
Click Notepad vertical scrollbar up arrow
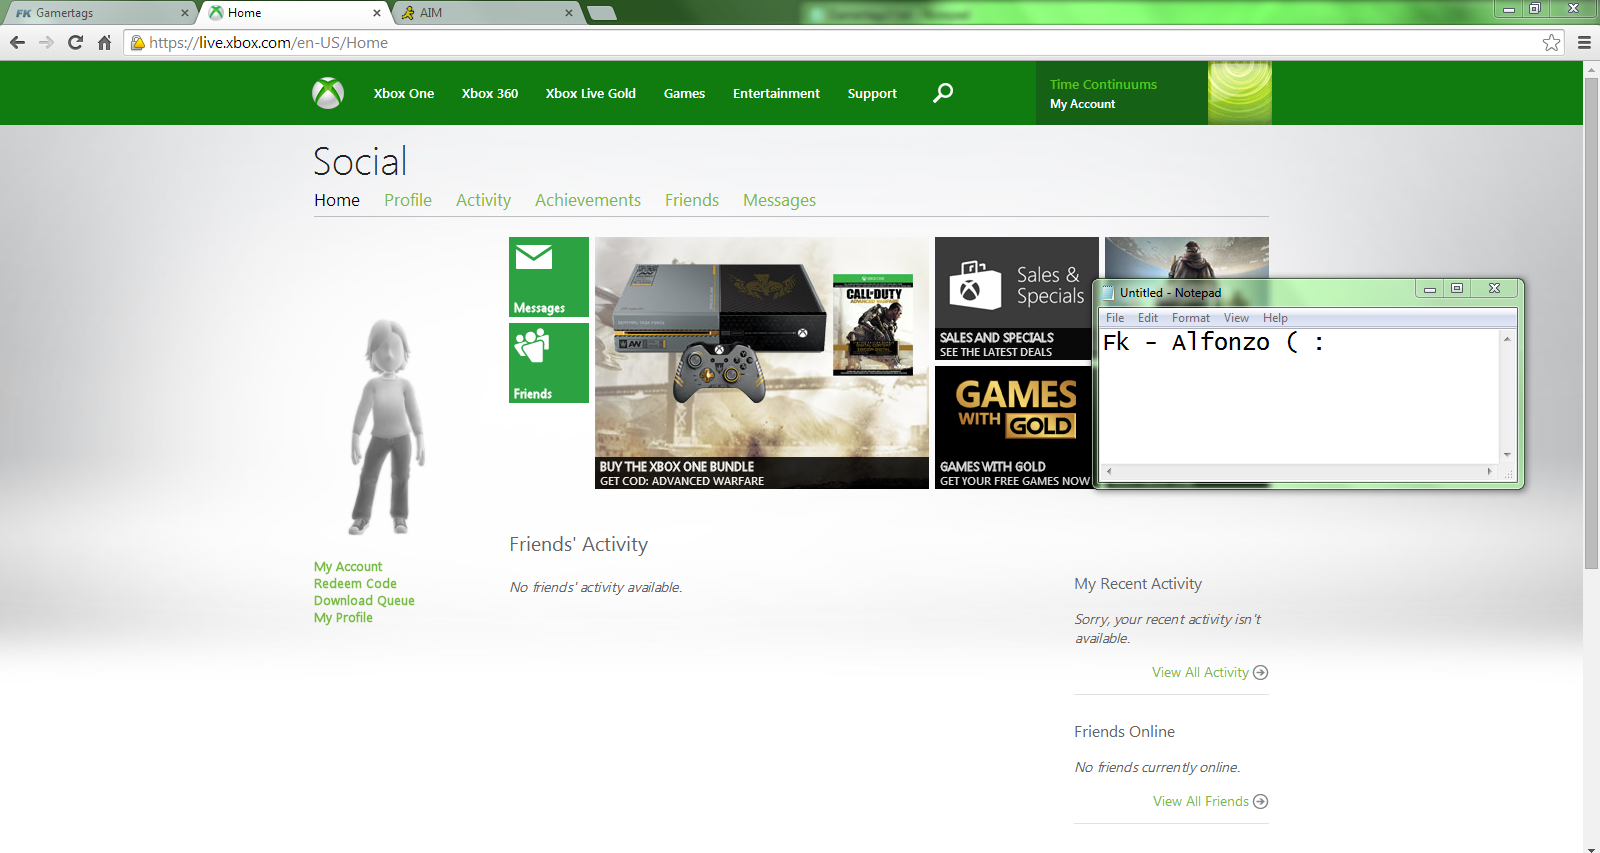point(1507,339)
